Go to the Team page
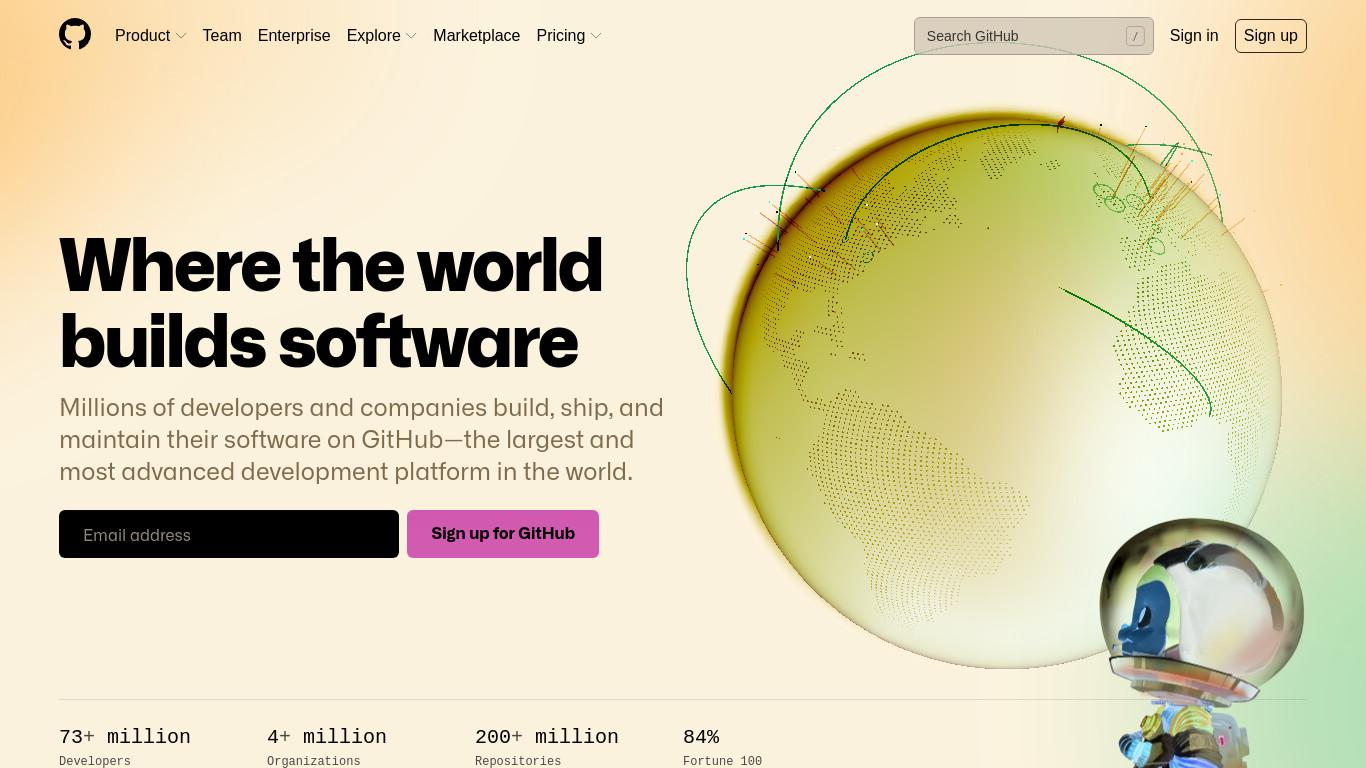The image size is (1366, 768). (x=222, y=35)
